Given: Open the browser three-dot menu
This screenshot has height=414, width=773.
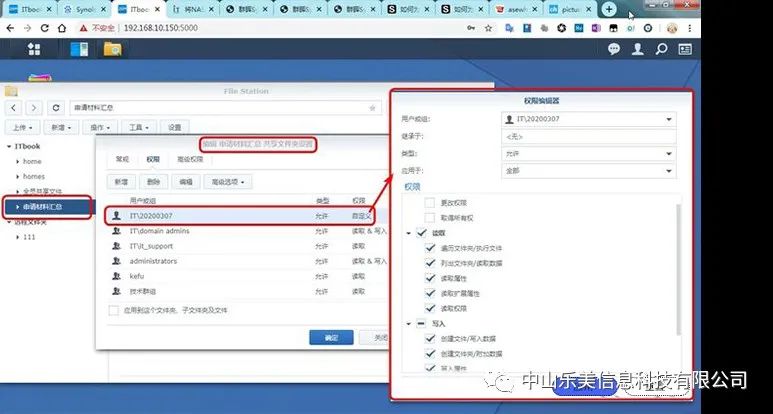Looking at the screenshot, I should pyautogui.click(x=690, y=28).
